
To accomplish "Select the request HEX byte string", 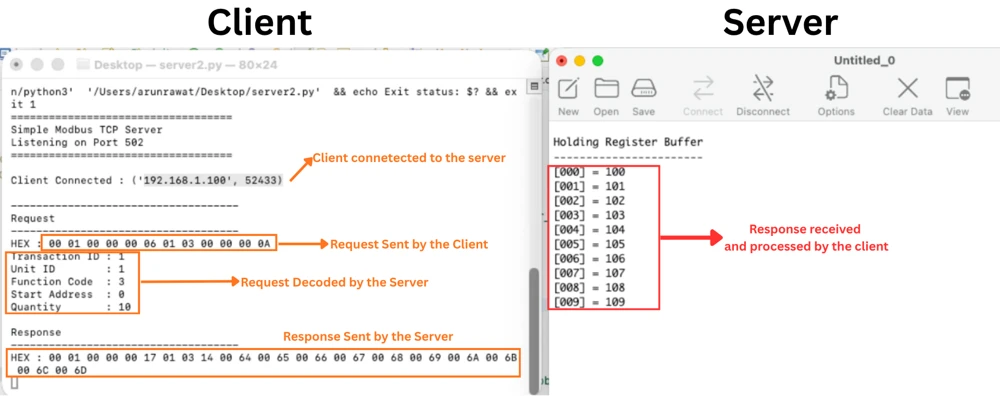I will 159,244.
